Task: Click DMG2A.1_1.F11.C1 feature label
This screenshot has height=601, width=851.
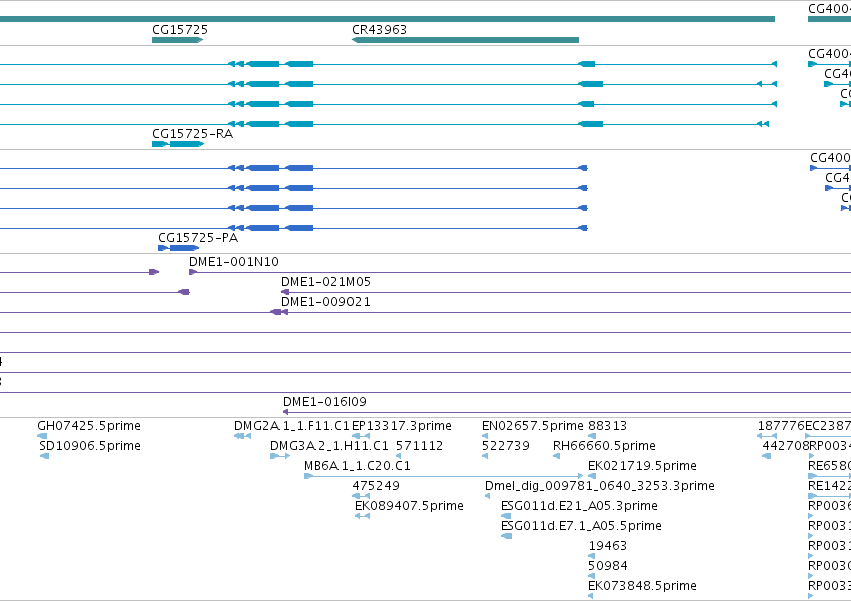Action: (292, 426)
